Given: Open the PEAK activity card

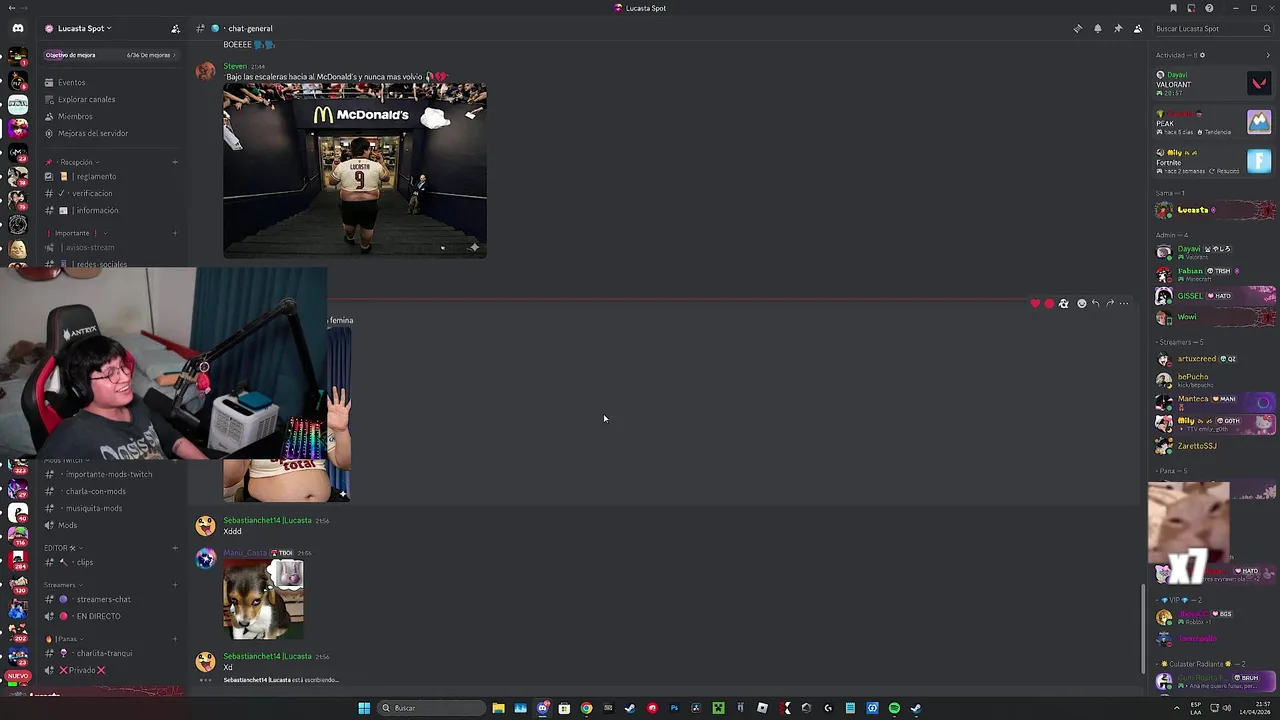Looking at the screenshot, I should tap(1213, 122).
